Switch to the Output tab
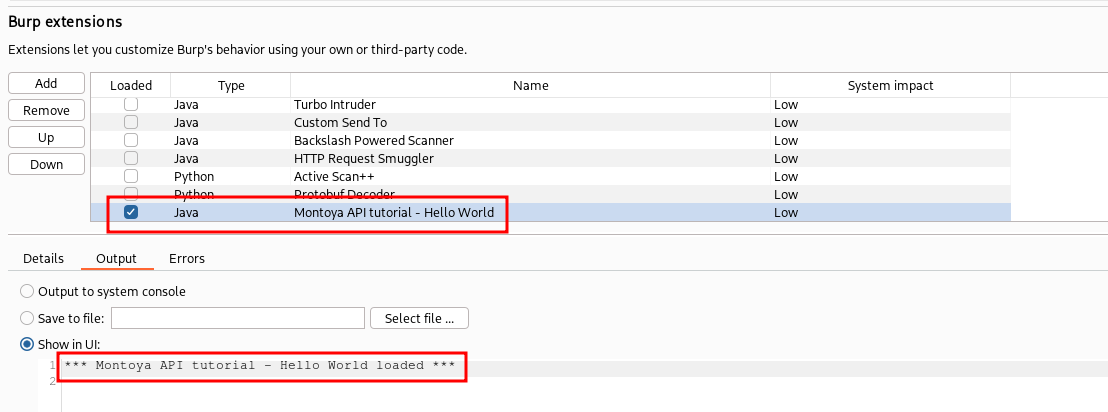Image resolution: width=1108 pixels, height=412 pixels. [116, 259]
